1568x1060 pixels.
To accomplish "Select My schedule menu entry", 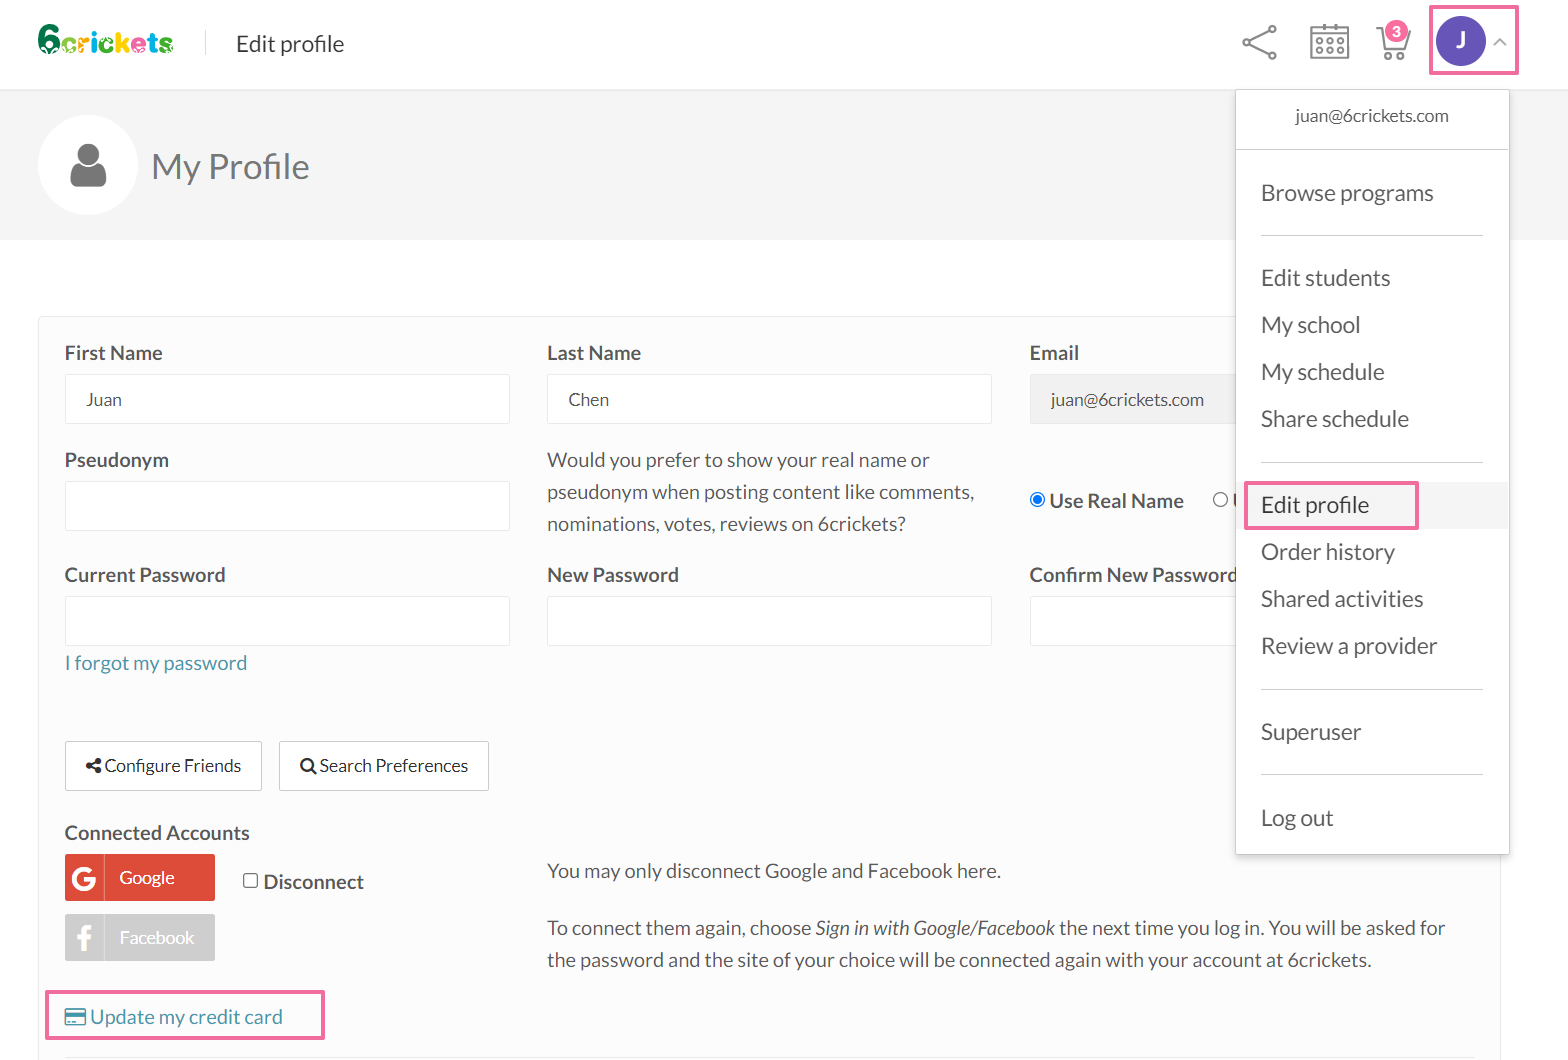I will pos(1322,372).
